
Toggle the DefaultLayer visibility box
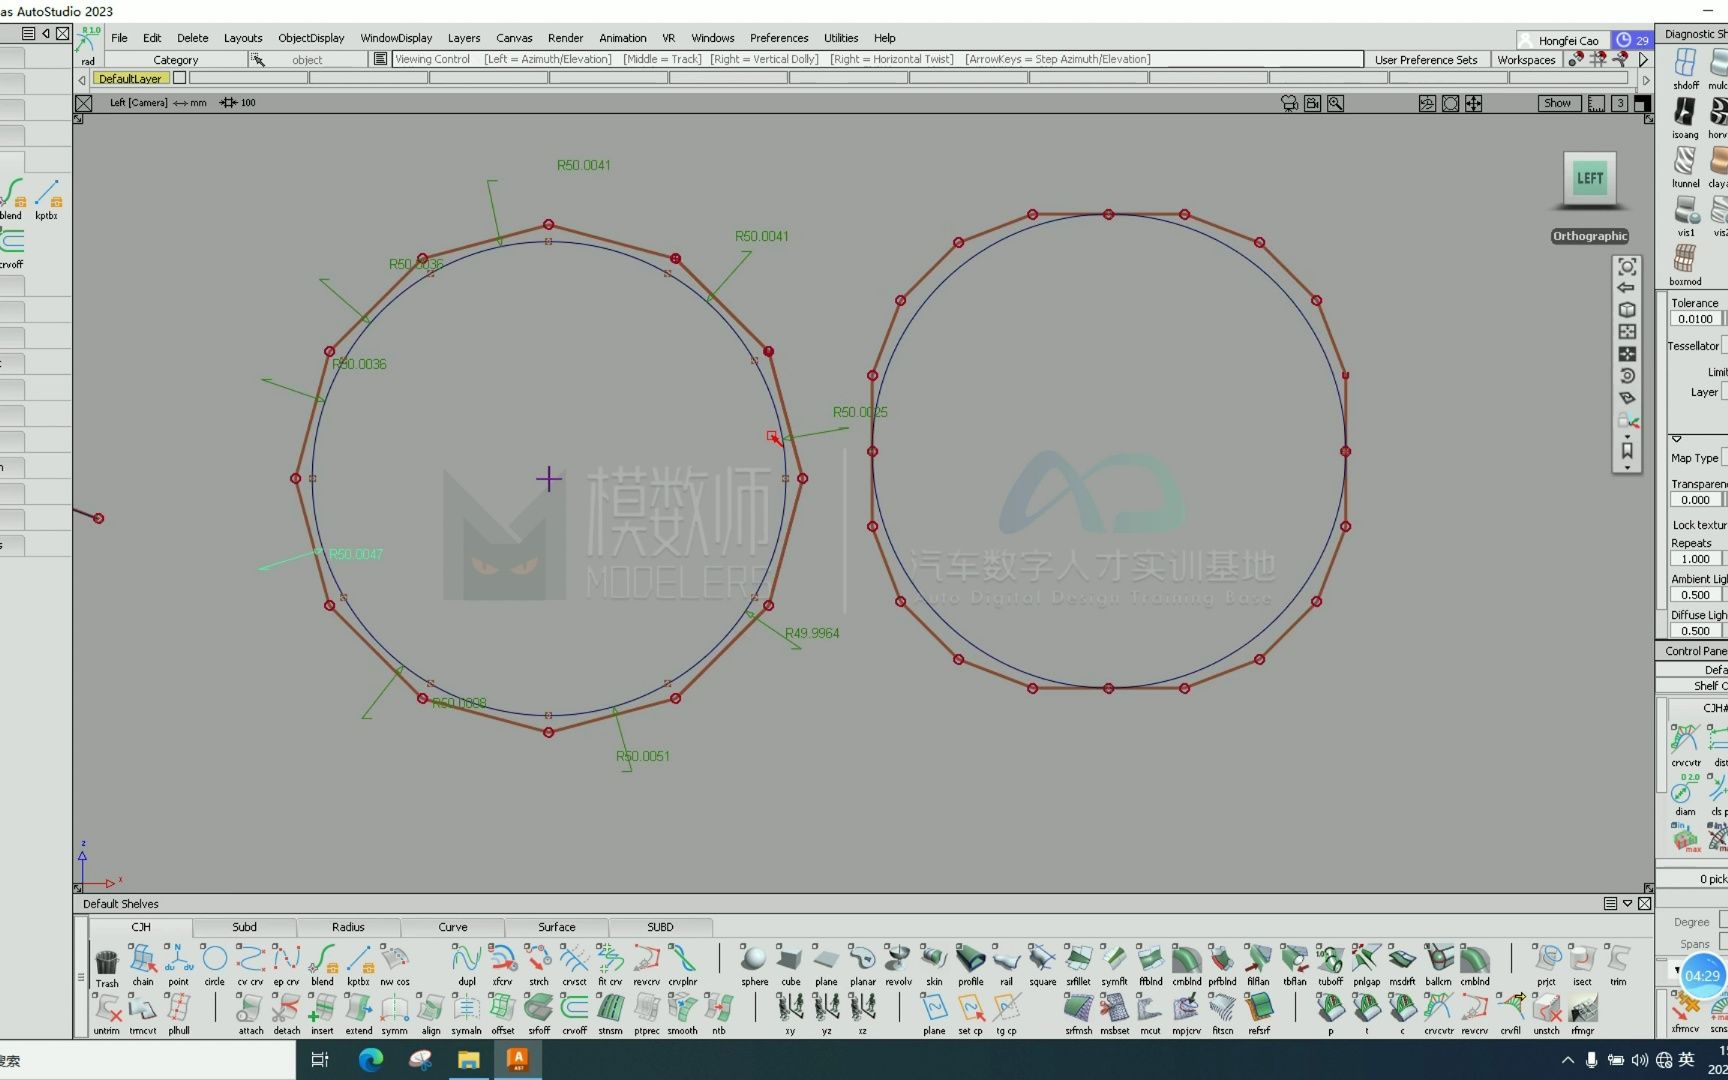point(179,78)
